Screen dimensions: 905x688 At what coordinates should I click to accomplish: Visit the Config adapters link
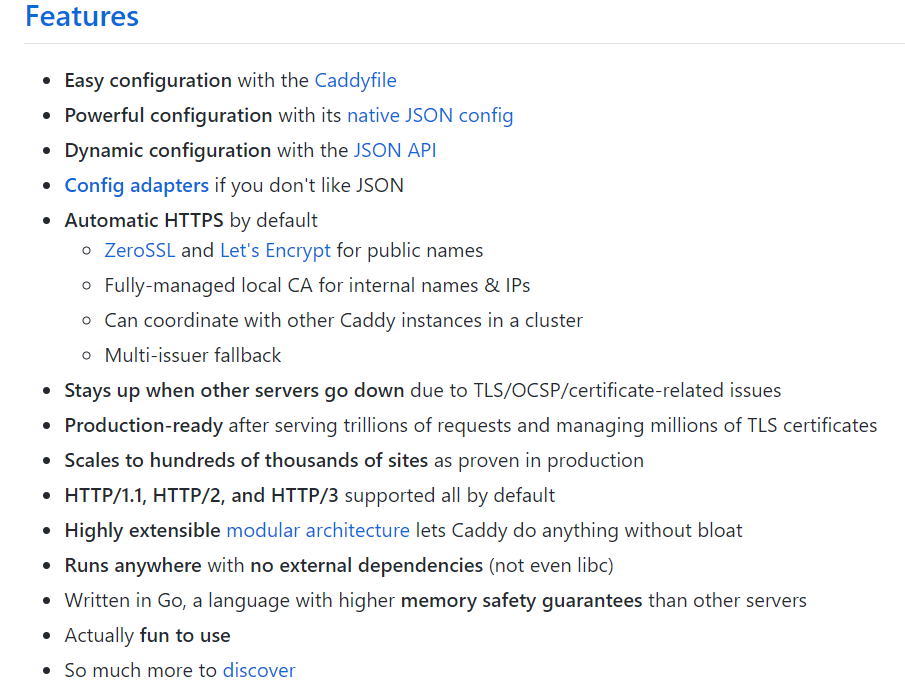pos(137,185)
